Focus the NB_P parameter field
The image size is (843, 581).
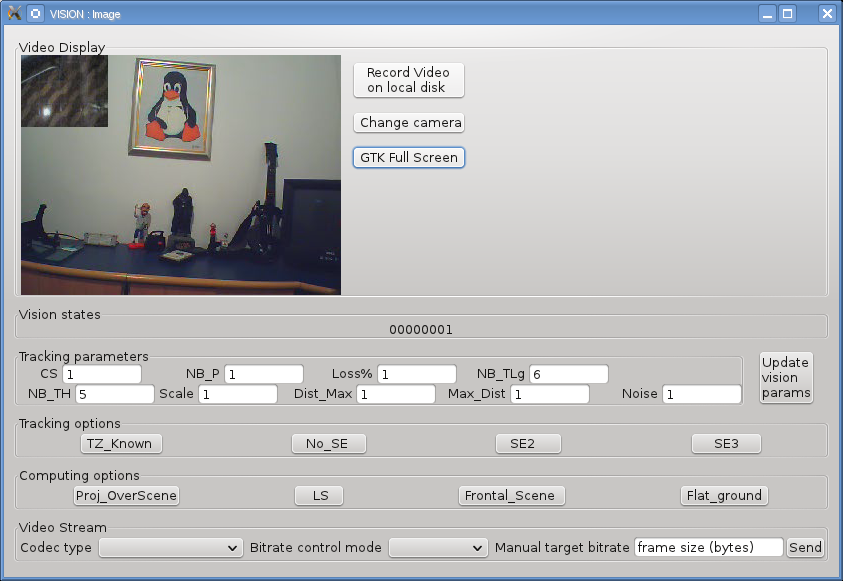[263, 374]
